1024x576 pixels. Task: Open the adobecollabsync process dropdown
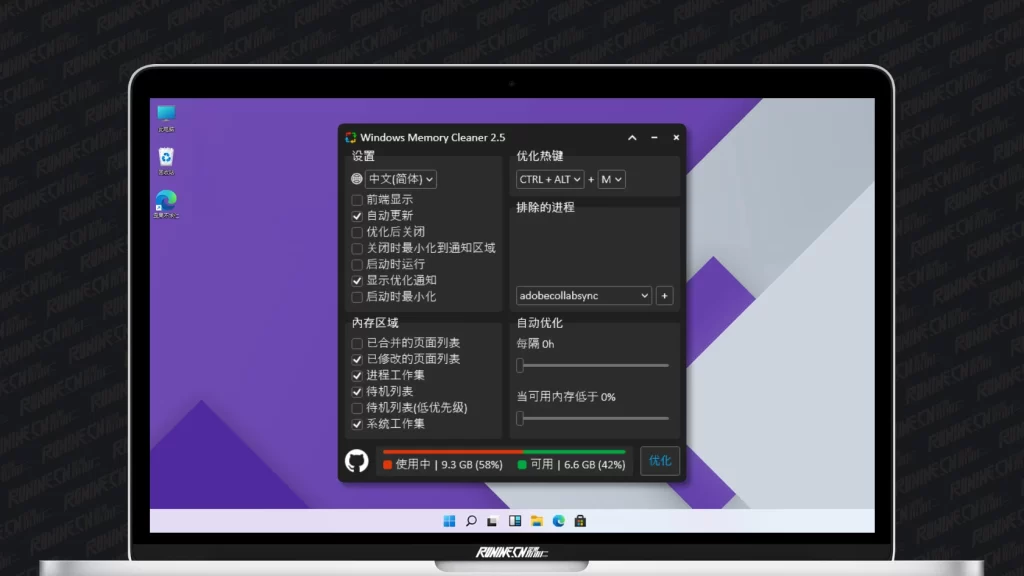(584, 296)
